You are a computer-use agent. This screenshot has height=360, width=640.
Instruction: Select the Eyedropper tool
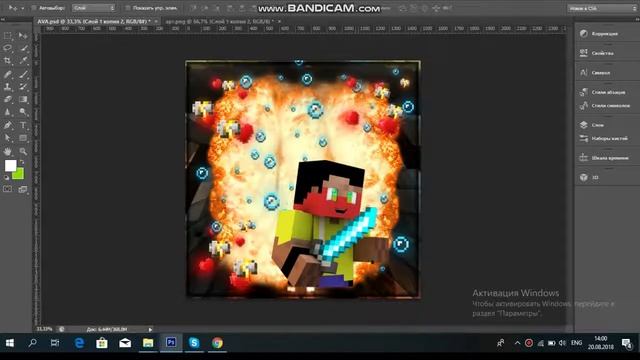tap(23, 60)
